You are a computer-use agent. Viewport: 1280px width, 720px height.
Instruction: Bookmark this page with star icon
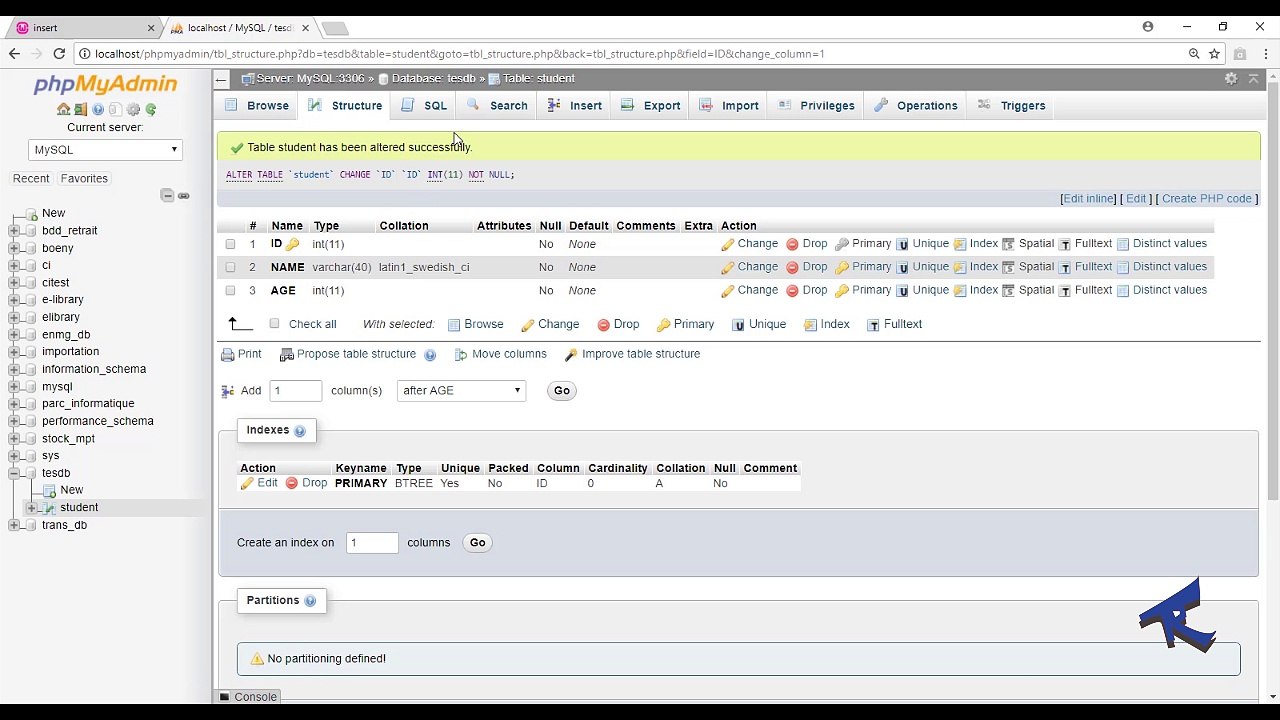(x=1214, y=54)
